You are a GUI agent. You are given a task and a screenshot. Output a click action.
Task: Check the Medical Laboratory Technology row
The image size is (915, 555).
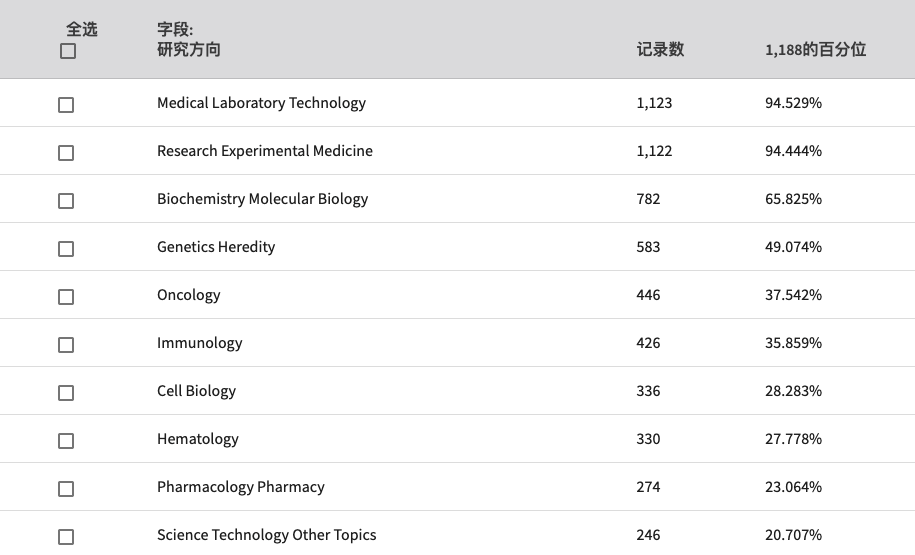coord(66,105)
